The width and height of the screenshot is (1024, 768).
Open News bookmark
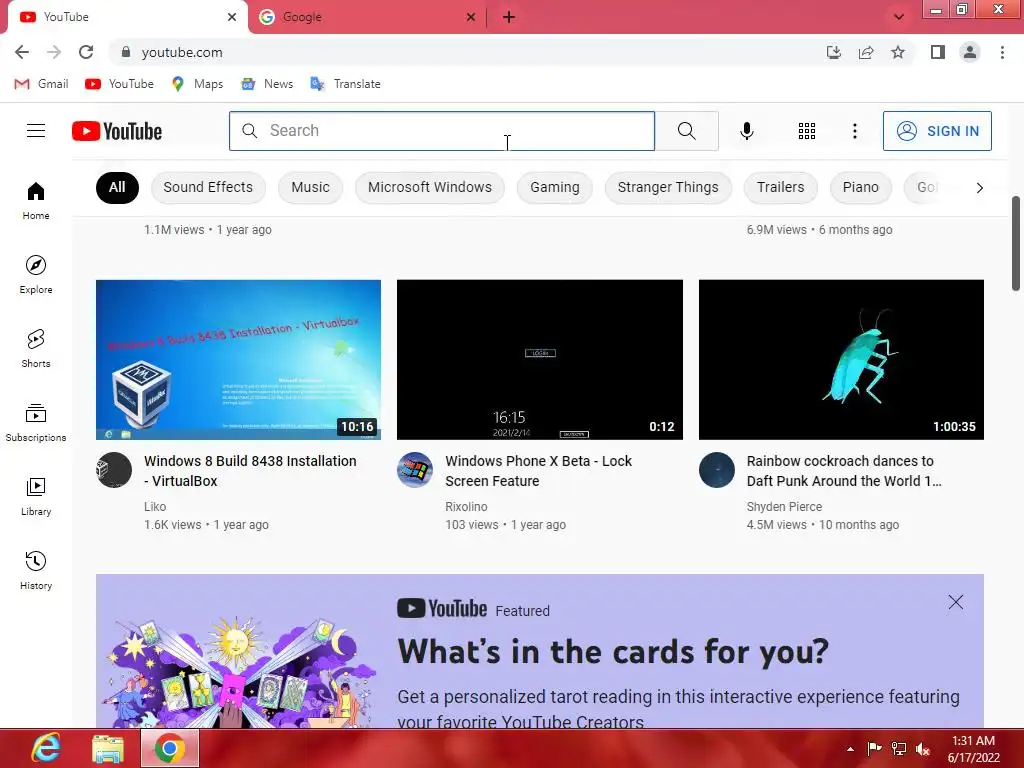click(x=267, y=84)
